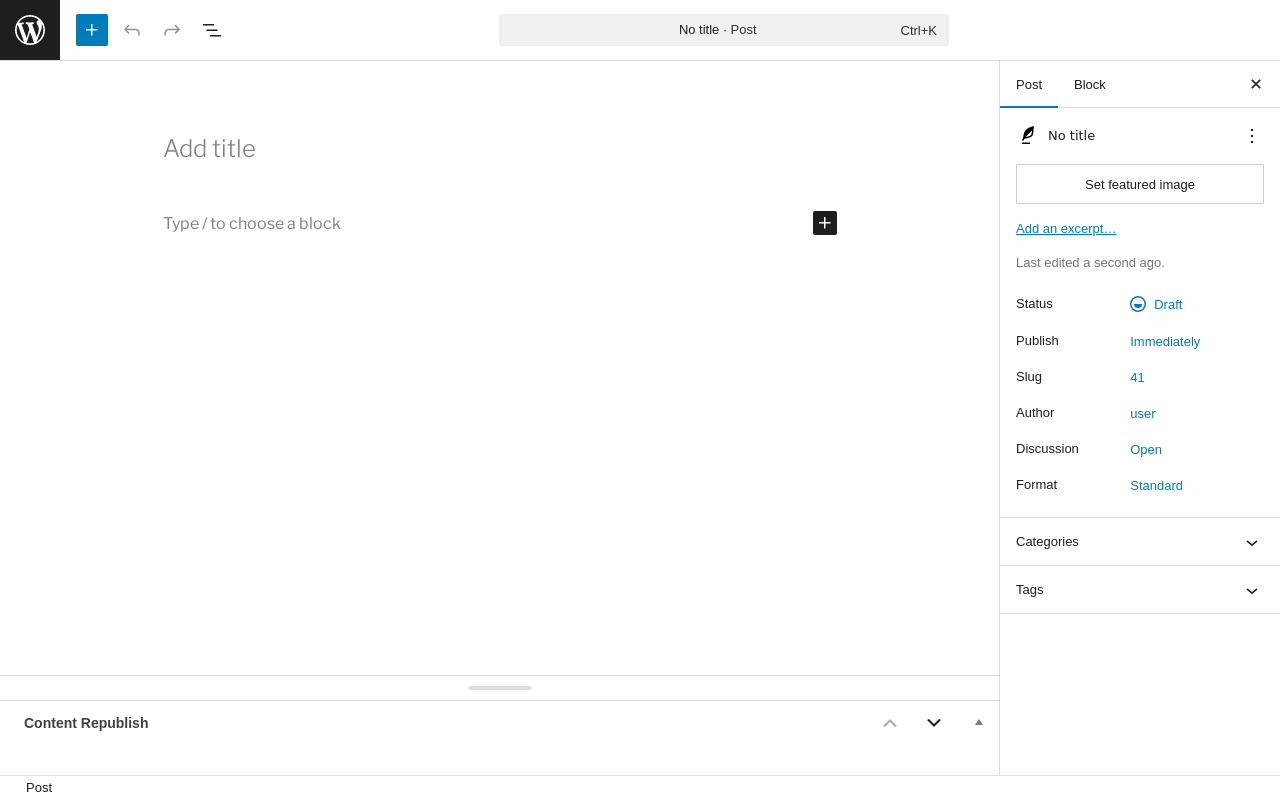Undo the last change
The height and width of the screenshot is (800, 1280).
[x=132, y=30]
